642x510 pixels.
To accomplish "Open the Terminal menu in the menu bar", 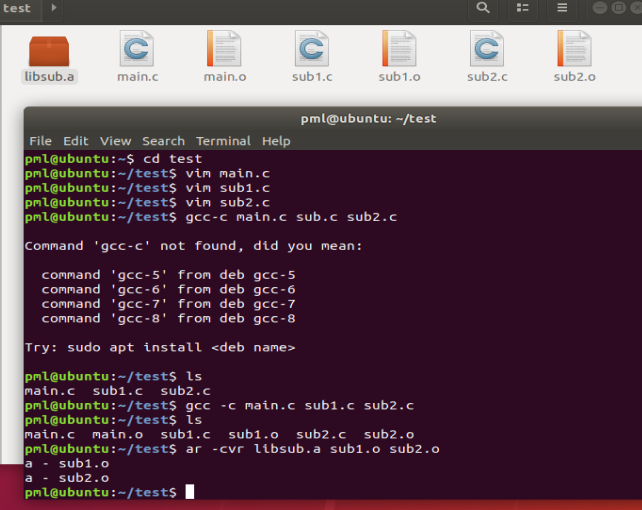I will coord(223,141).
